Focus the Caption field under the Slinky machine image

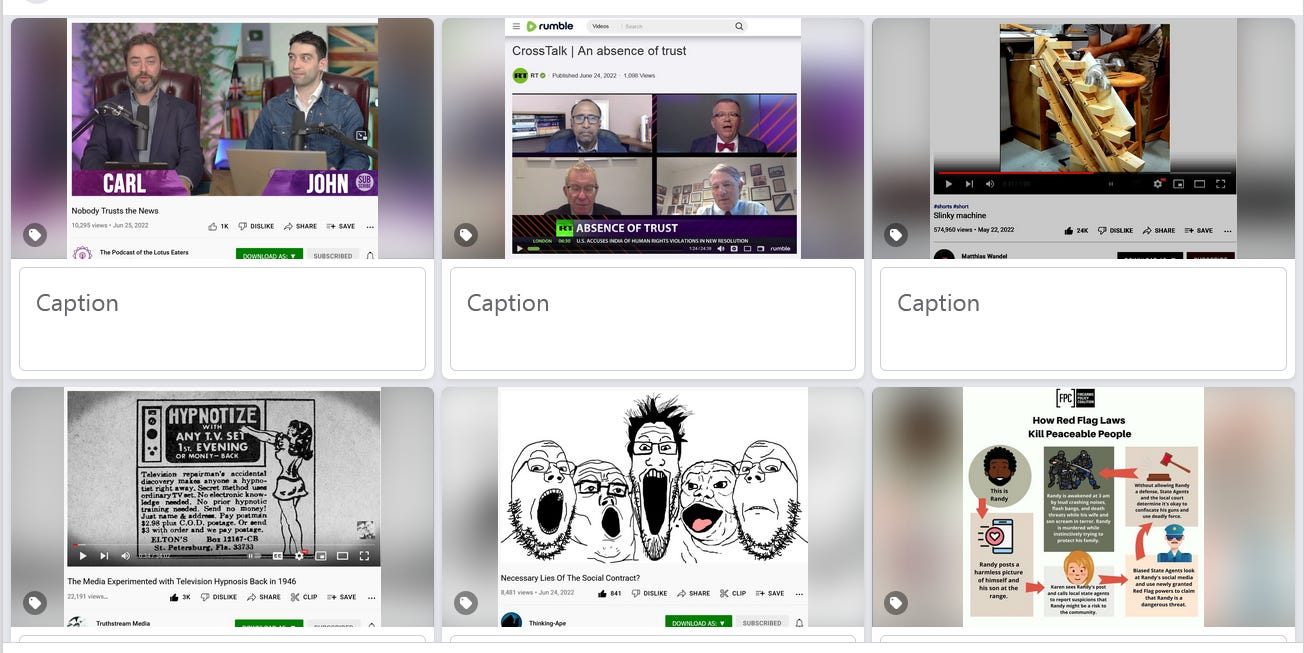pos(1083,319)
